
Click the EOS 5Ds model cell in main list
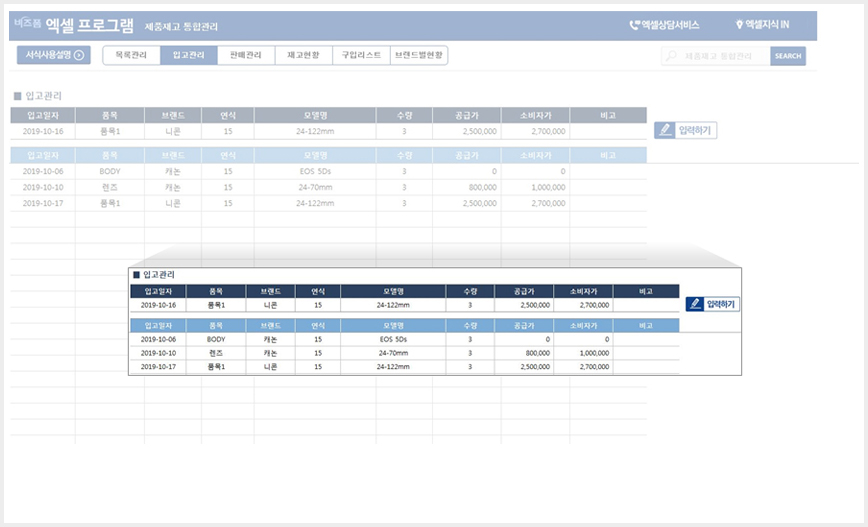[315, 171]
